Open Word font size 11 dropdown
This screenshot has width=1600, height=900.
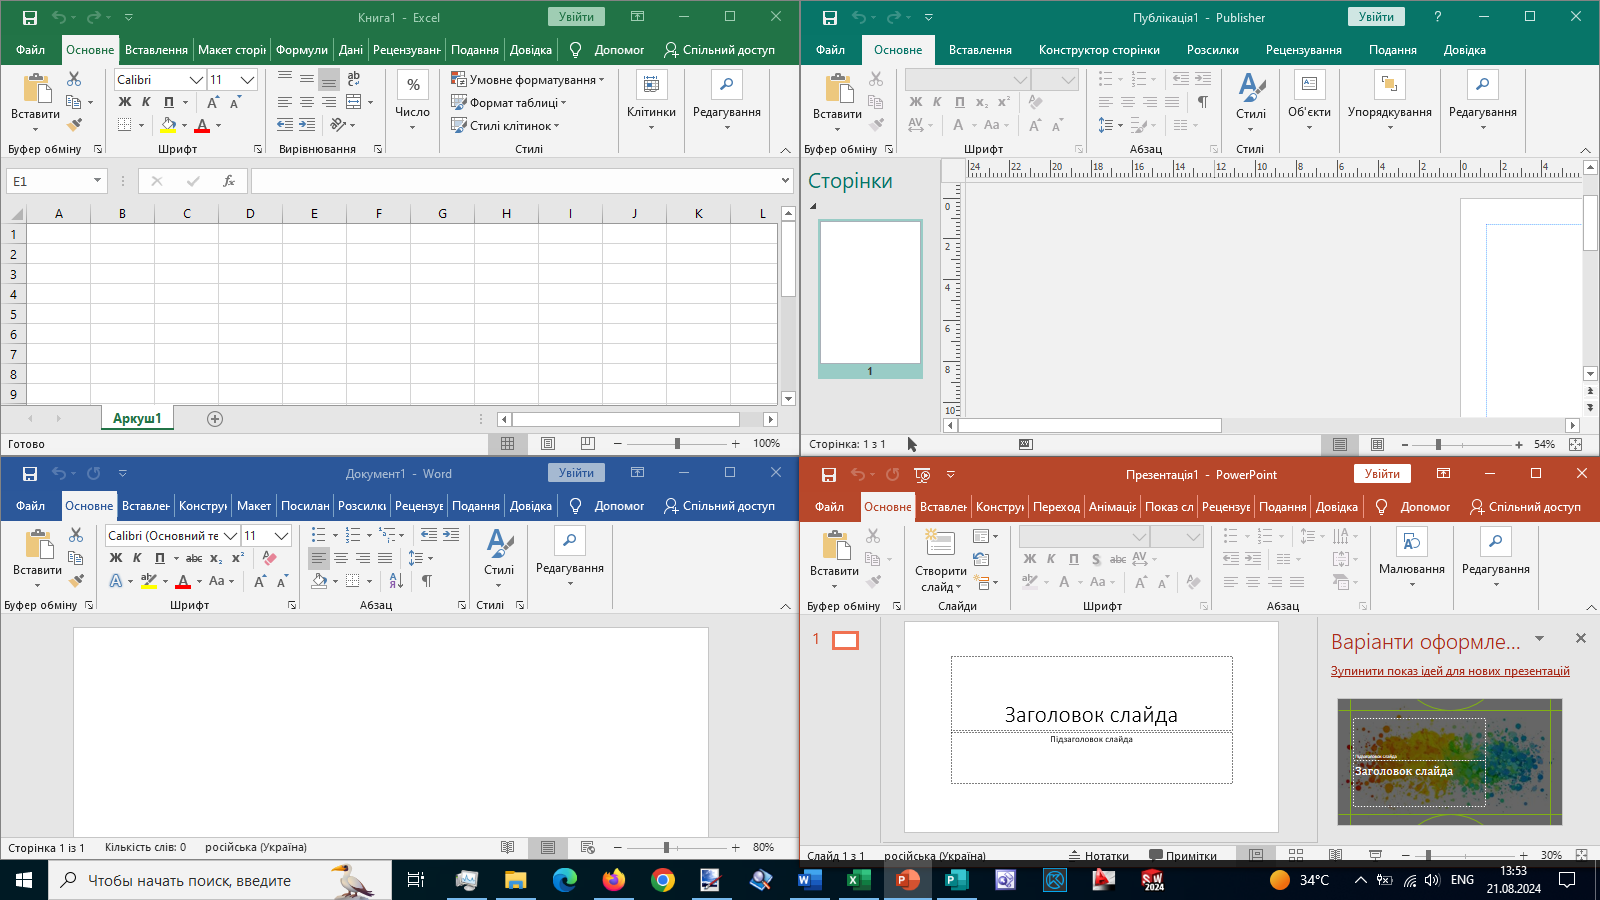(282, 536)
